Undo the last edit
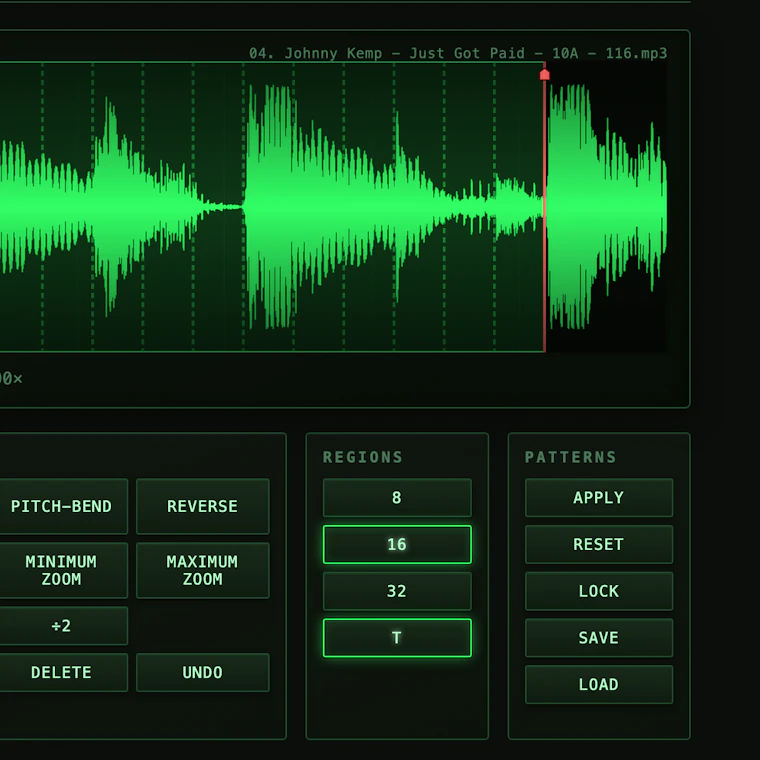The height and width of the screenshot is (760, 760). 203,672
